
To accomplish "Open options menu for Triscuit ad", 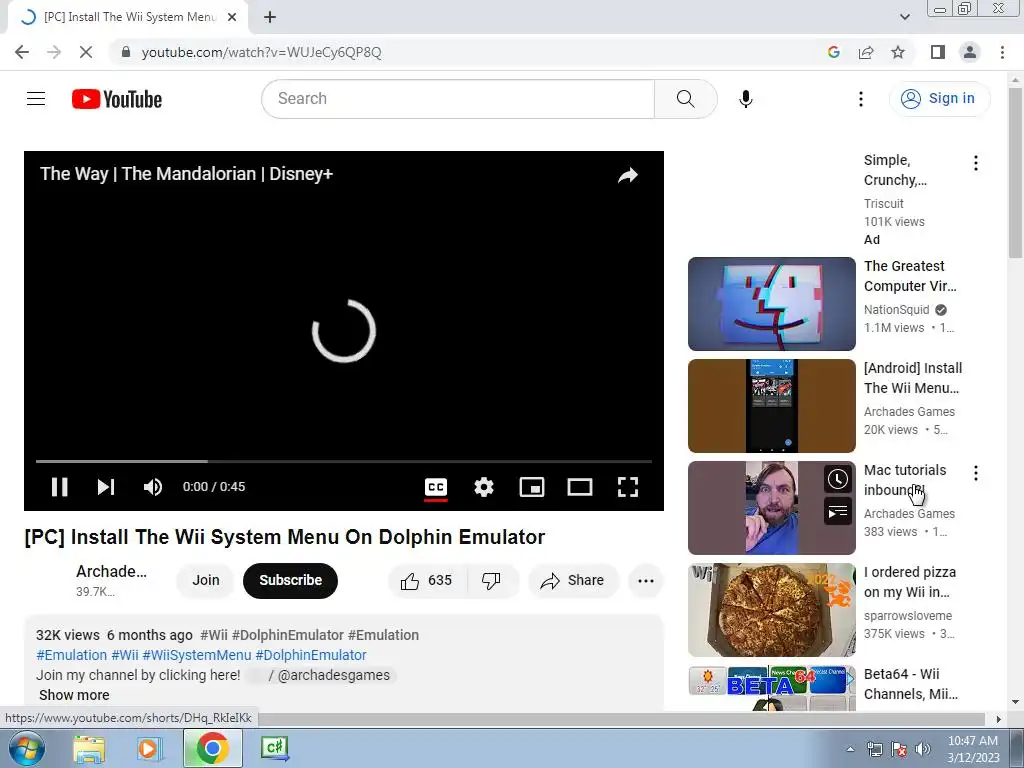I will click(976, 163).
